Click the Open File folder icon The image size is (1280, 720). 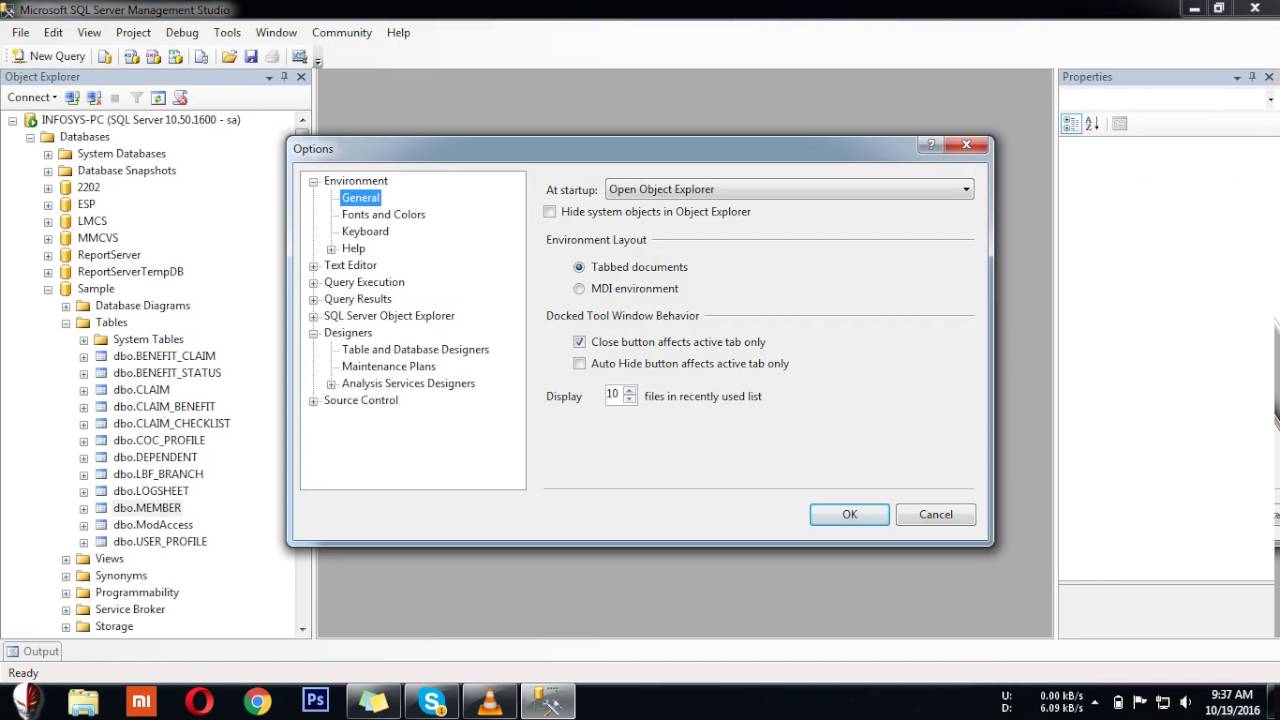pos(229,56)
